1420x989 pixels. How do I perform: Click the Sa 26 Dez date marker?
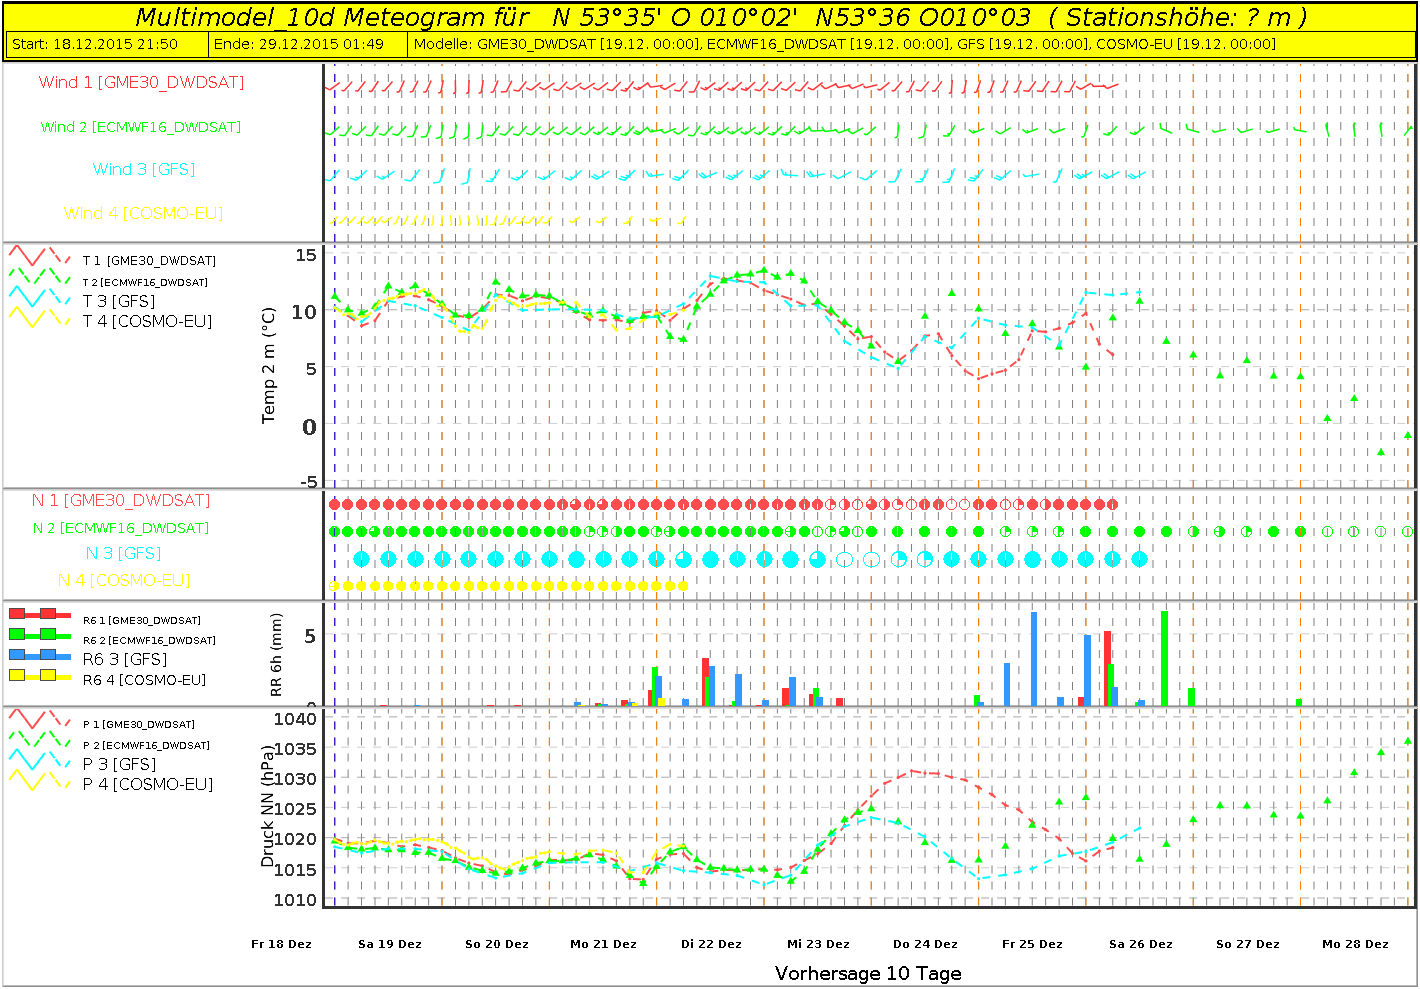point(1140,944)
